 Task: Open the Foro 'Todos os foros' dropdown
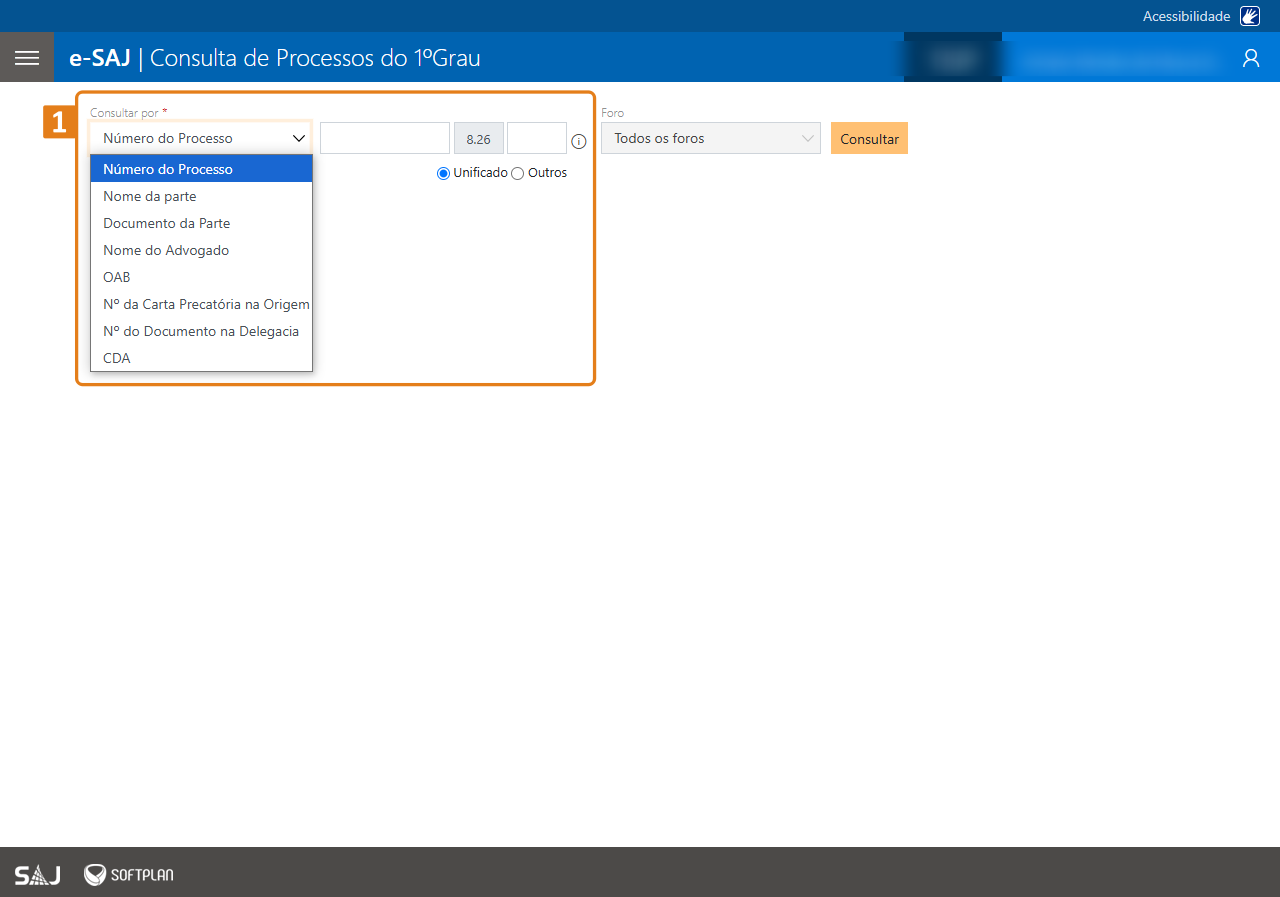click(711, 138)
